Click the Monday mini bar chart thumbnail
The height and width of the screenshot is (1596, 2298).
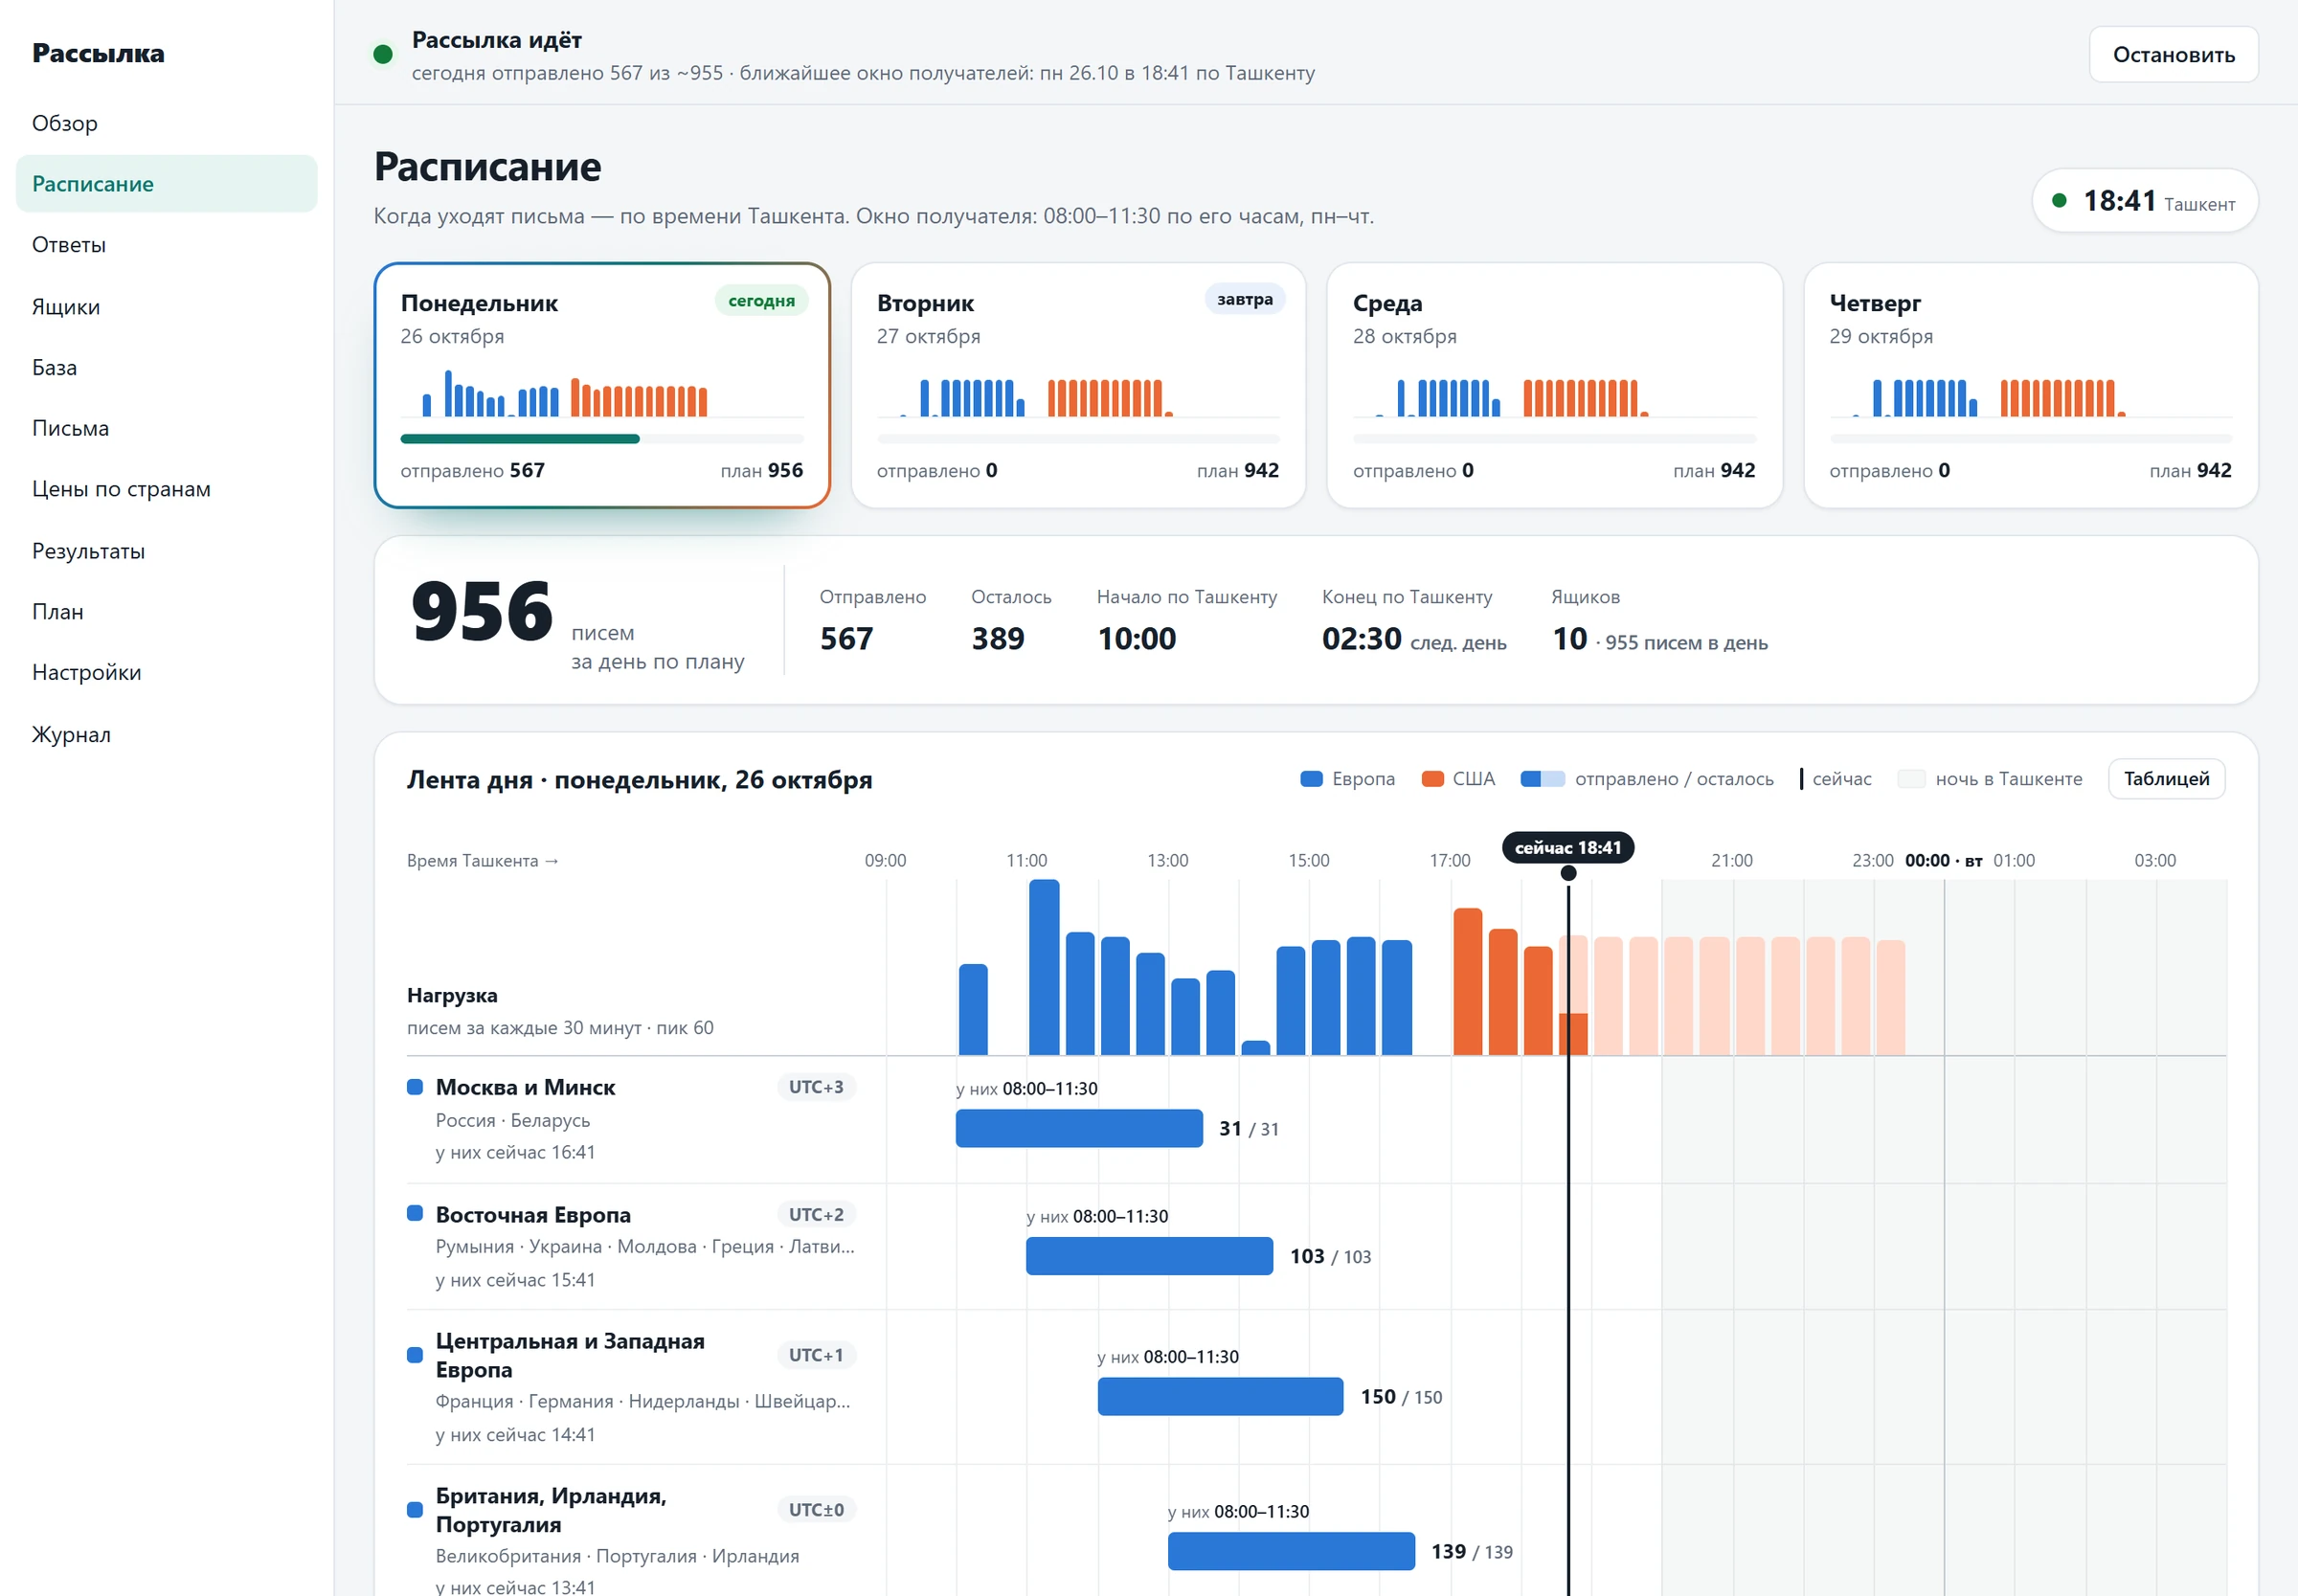602,394
